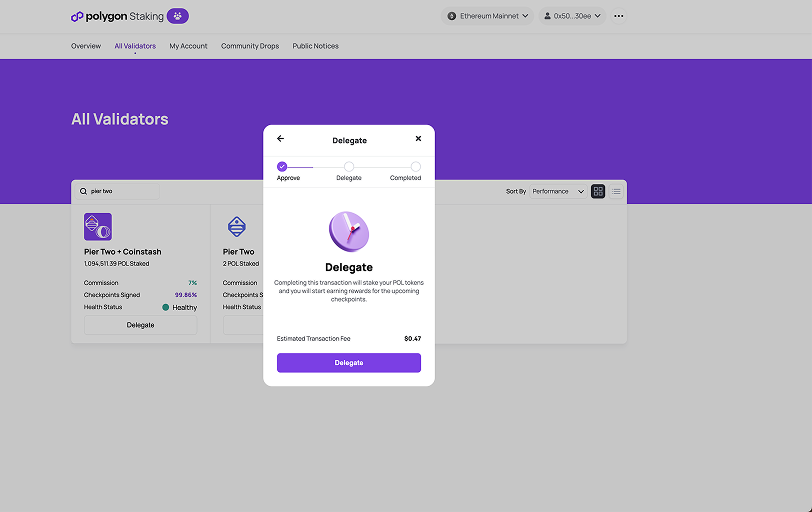Click the Completed step label
812x512 pixels.
click(405, 178)
